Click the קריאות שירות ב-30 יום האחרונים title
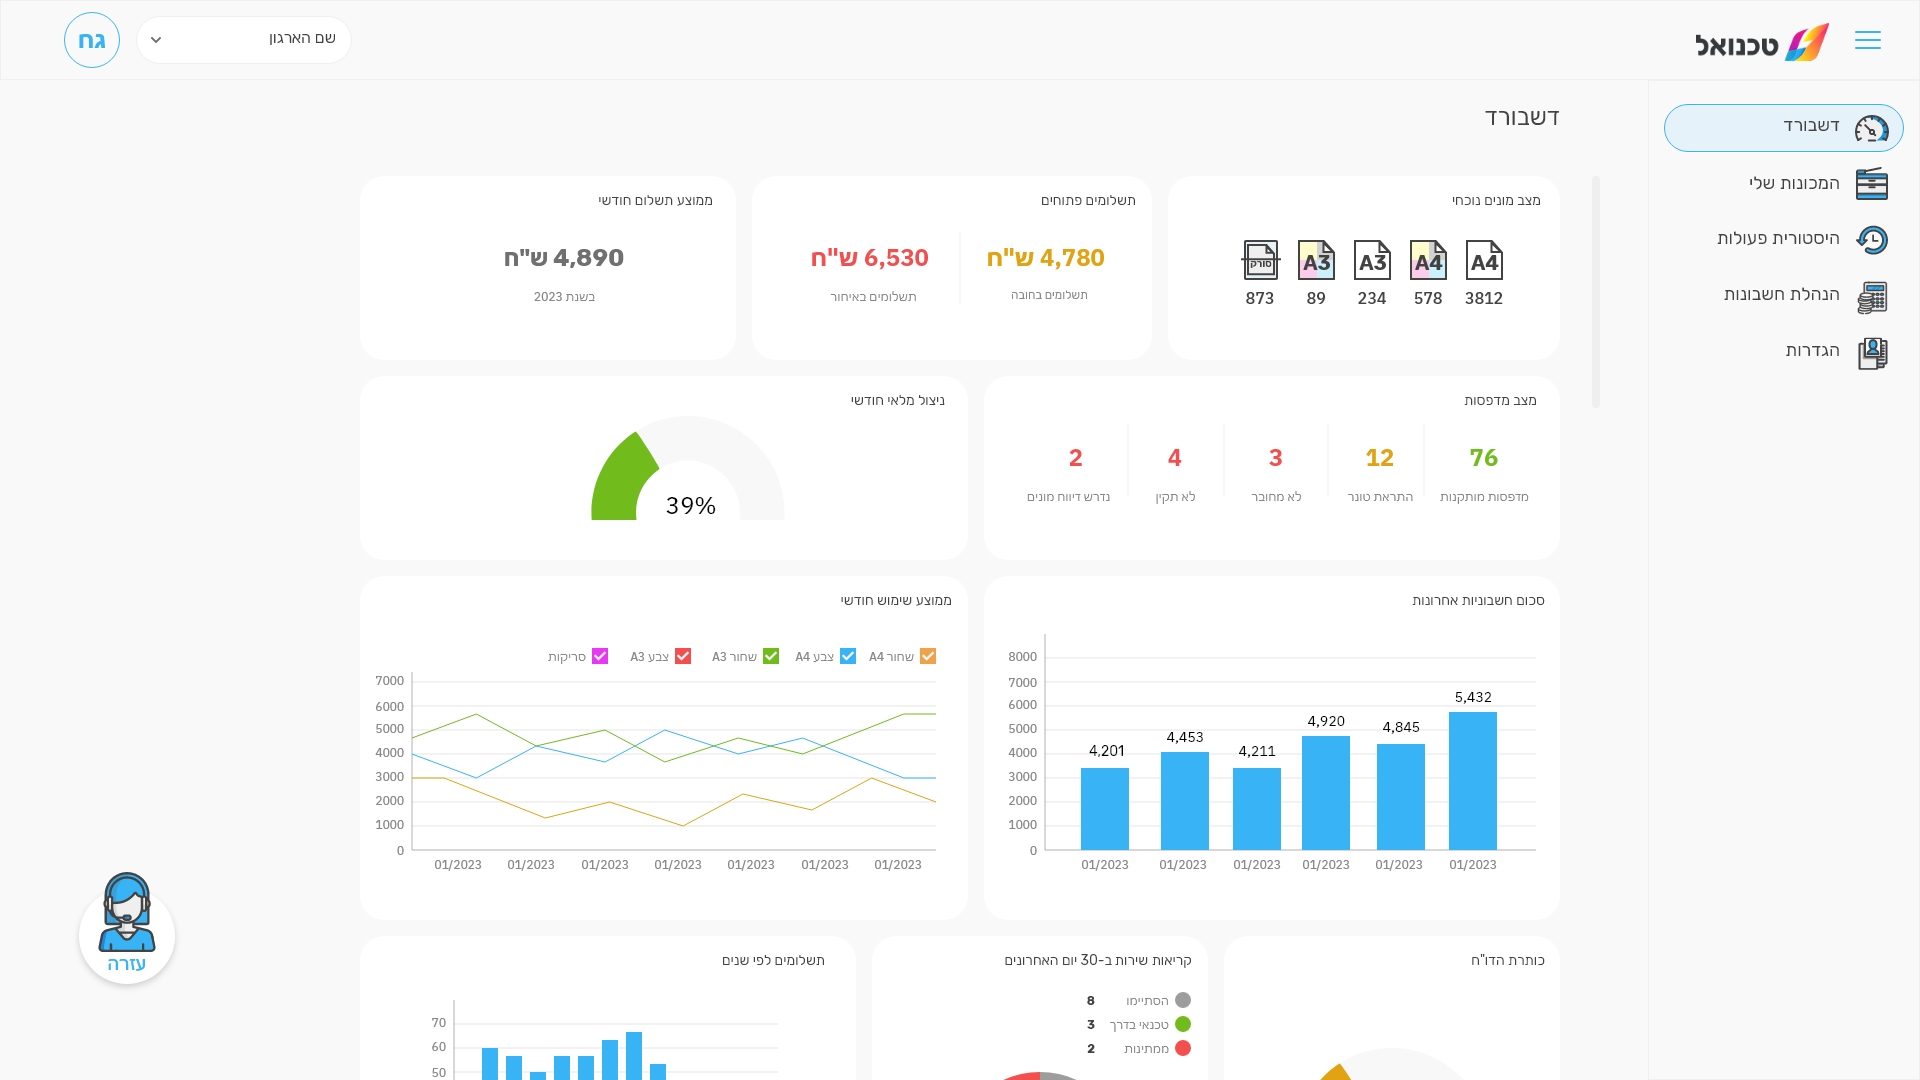1920x1080 pixels. [1098, 961]
